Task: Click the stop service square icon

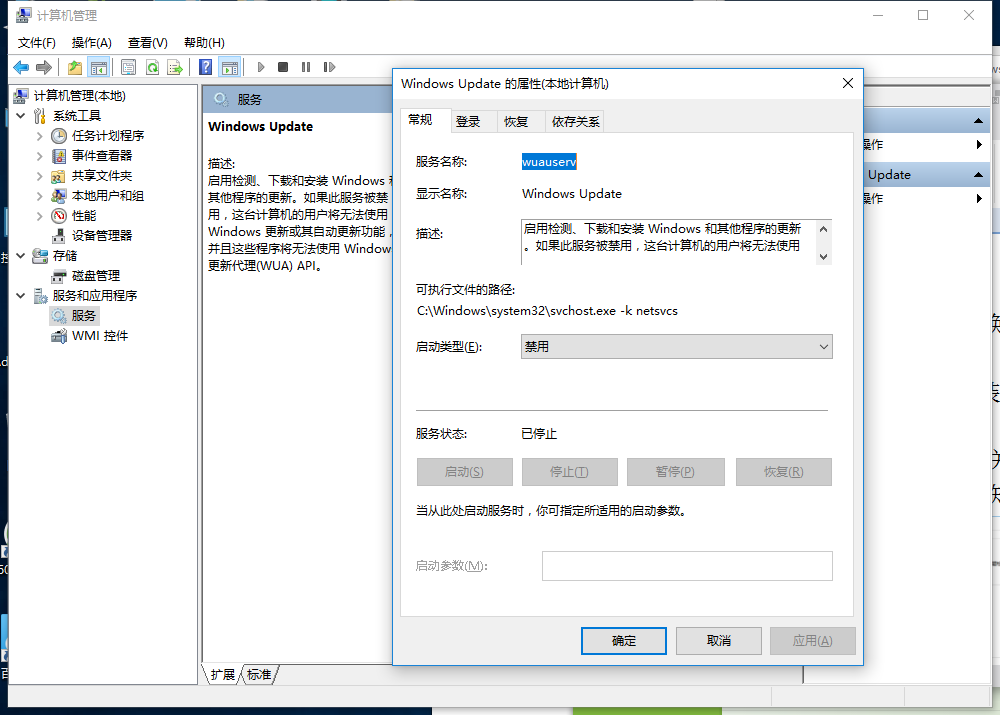Action: point(283,67)
